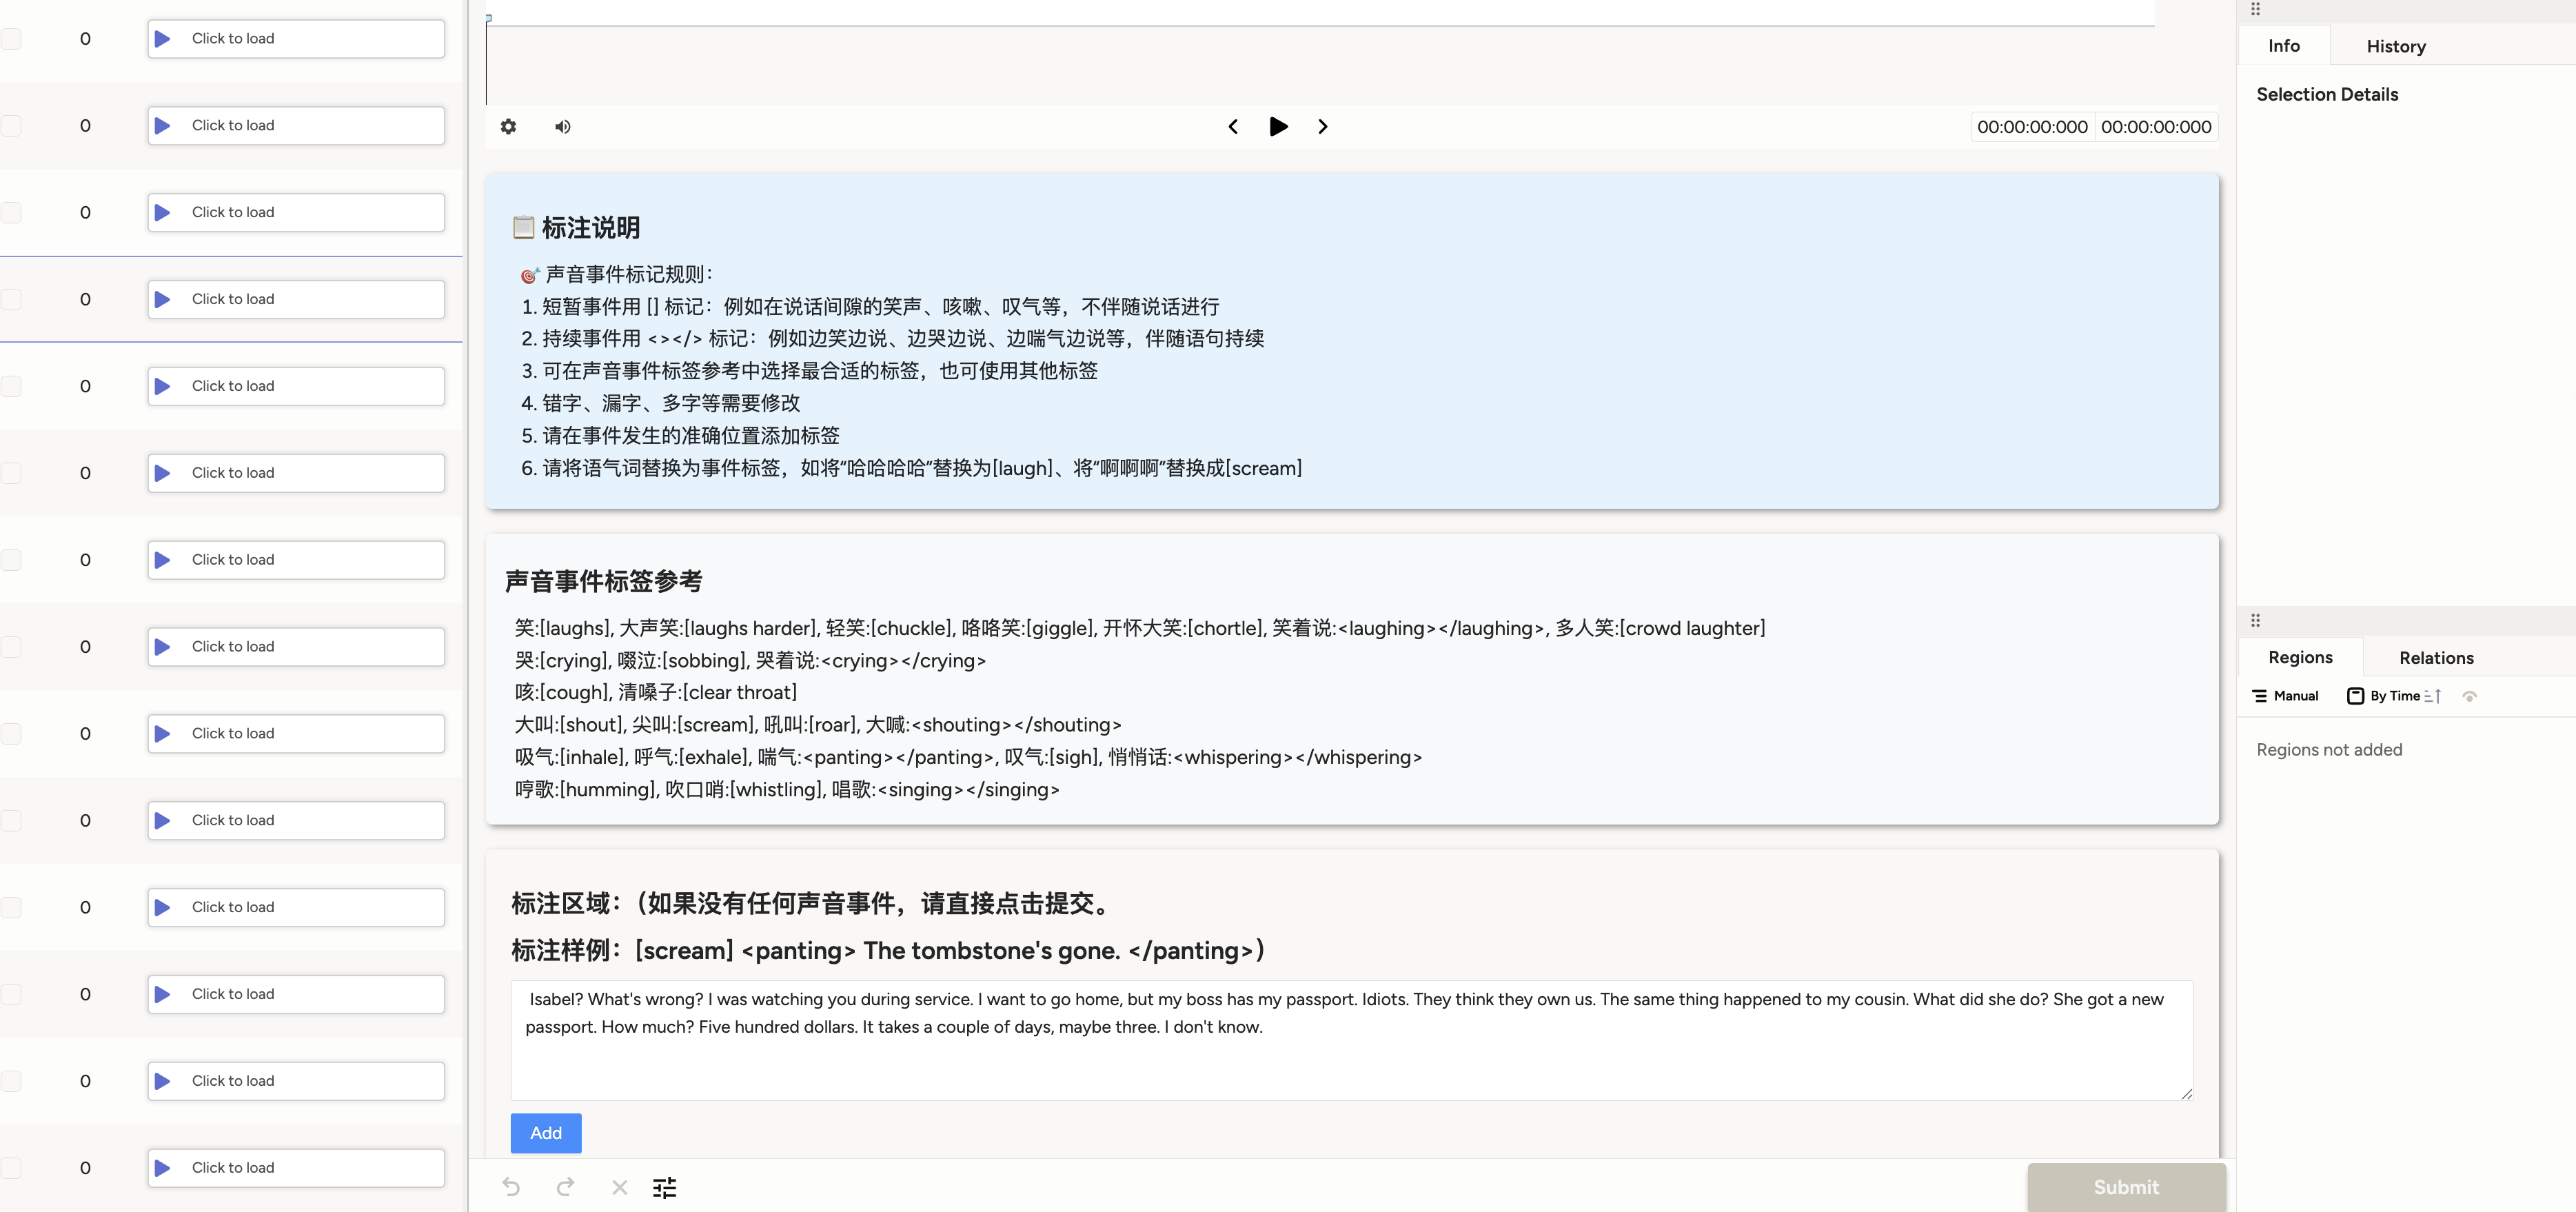2576x1212 pixels.
Task: Reset annotation with the X icon
Action: pos(619,1187)
